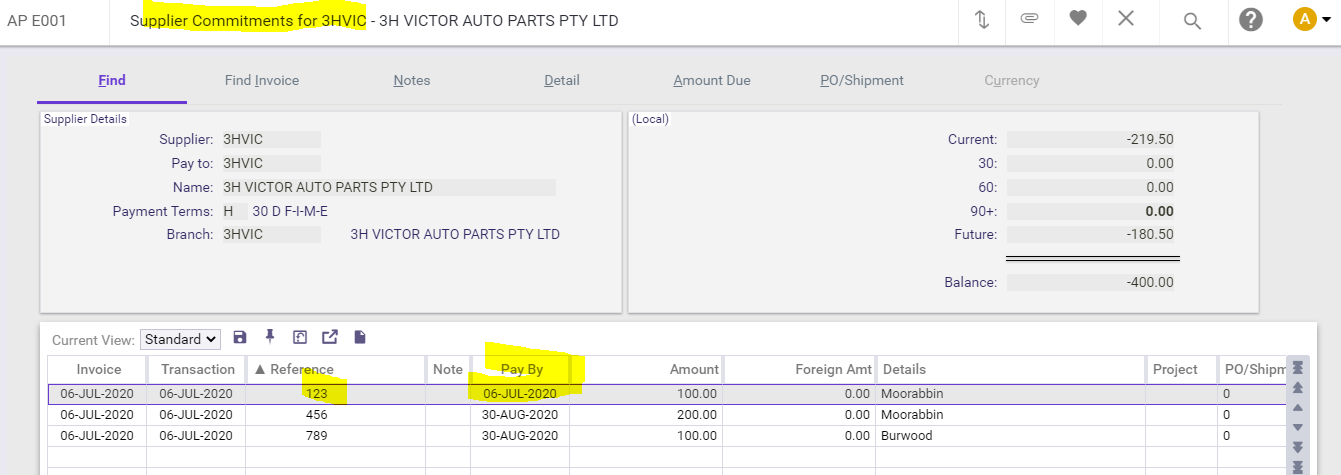Screen dimensions: 1341x475
Task: Save the current grid view
Action: tap(240, 338)
